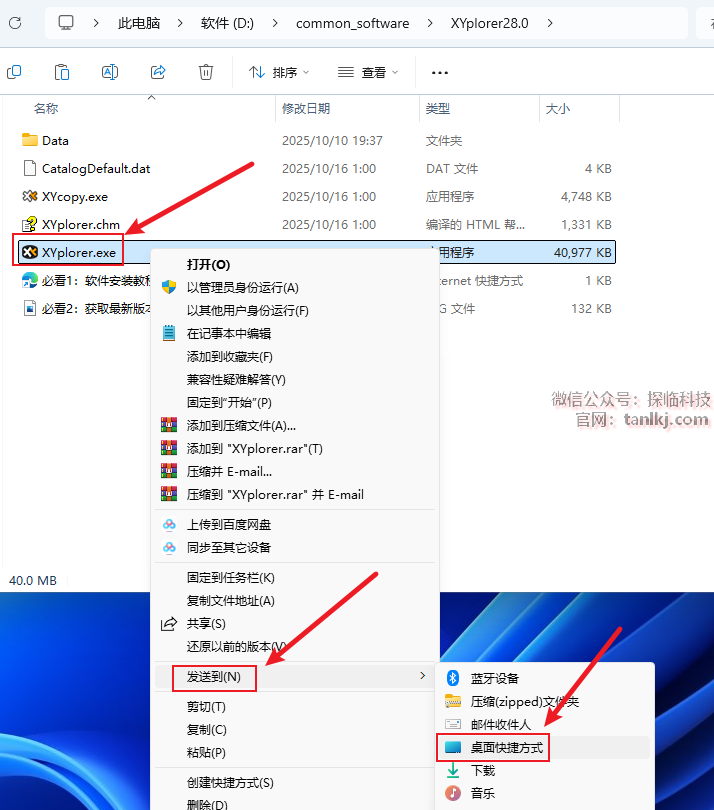Go to the common_software breadcrumb folder
Image resolution: width=714 pixels, height=810 pixels.
point(352,23)
